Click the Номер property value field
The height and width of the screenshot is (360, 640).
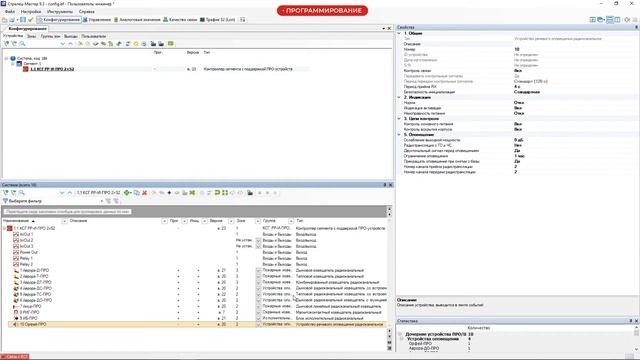(x=575, y=49)
